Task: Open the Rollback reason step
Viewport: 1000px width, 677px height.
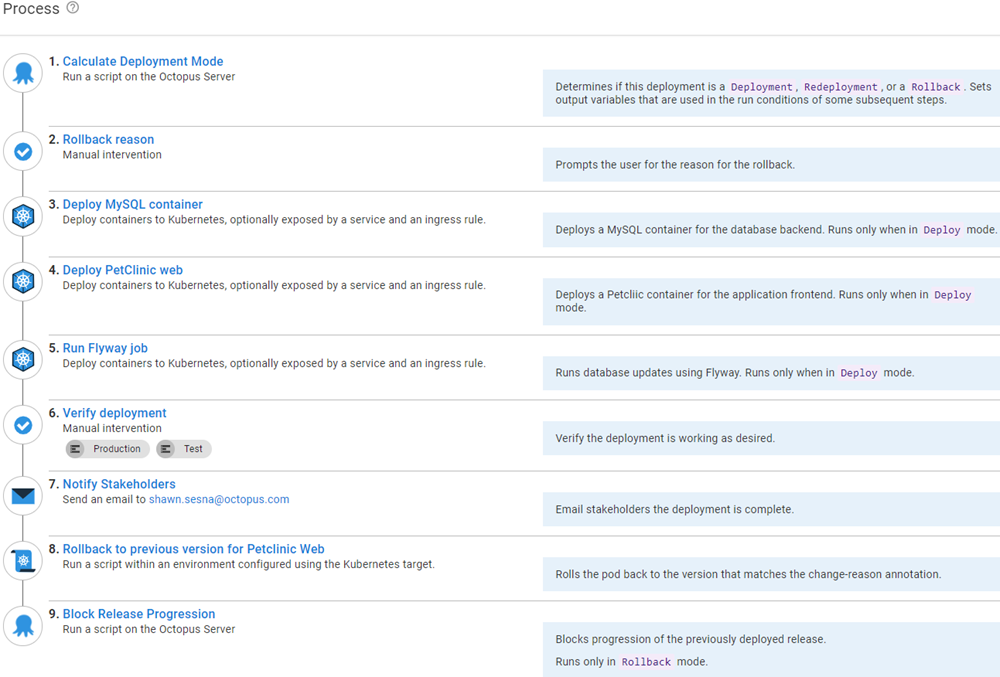Action: pyautogui.click(x=108, y=140)
